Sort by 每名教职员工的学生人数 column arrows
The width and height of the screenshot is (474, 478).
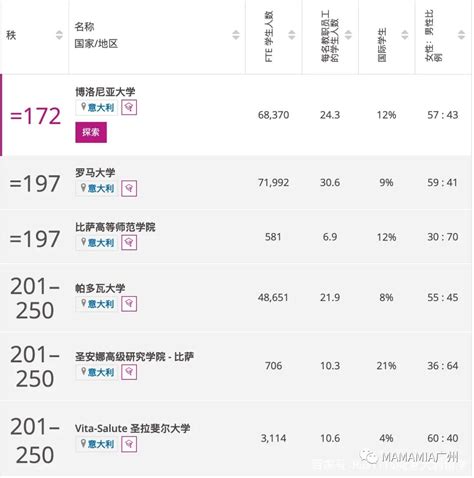coord(348,35)
